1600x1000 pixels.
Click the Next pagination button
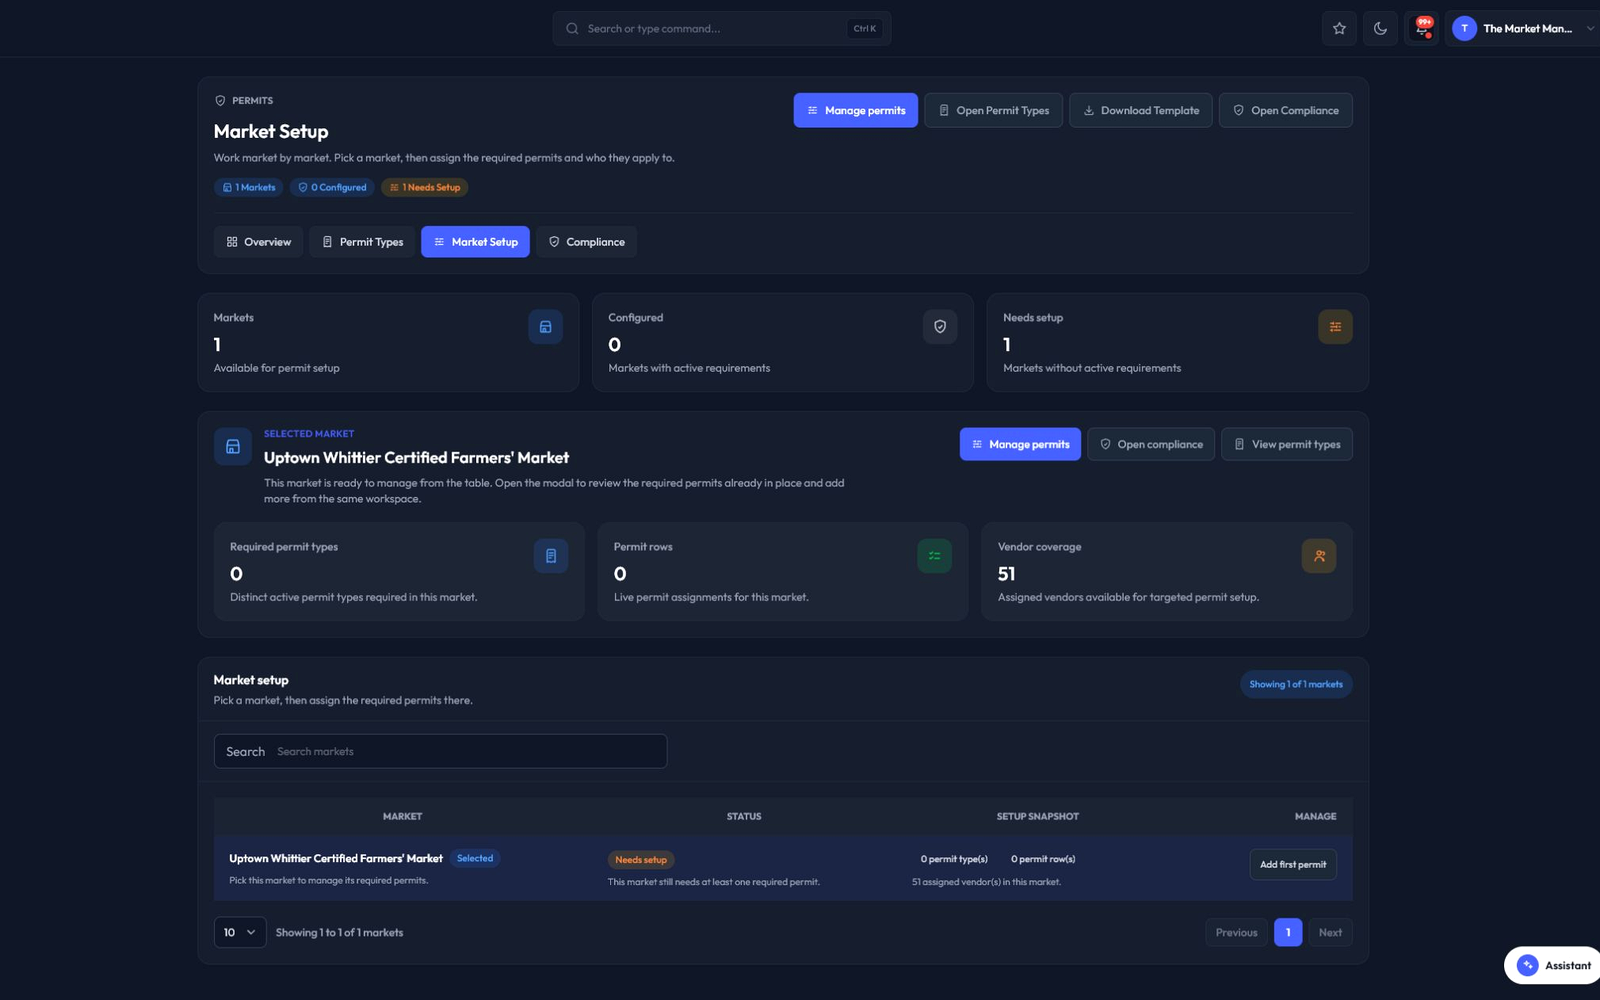click(1330, 932)
